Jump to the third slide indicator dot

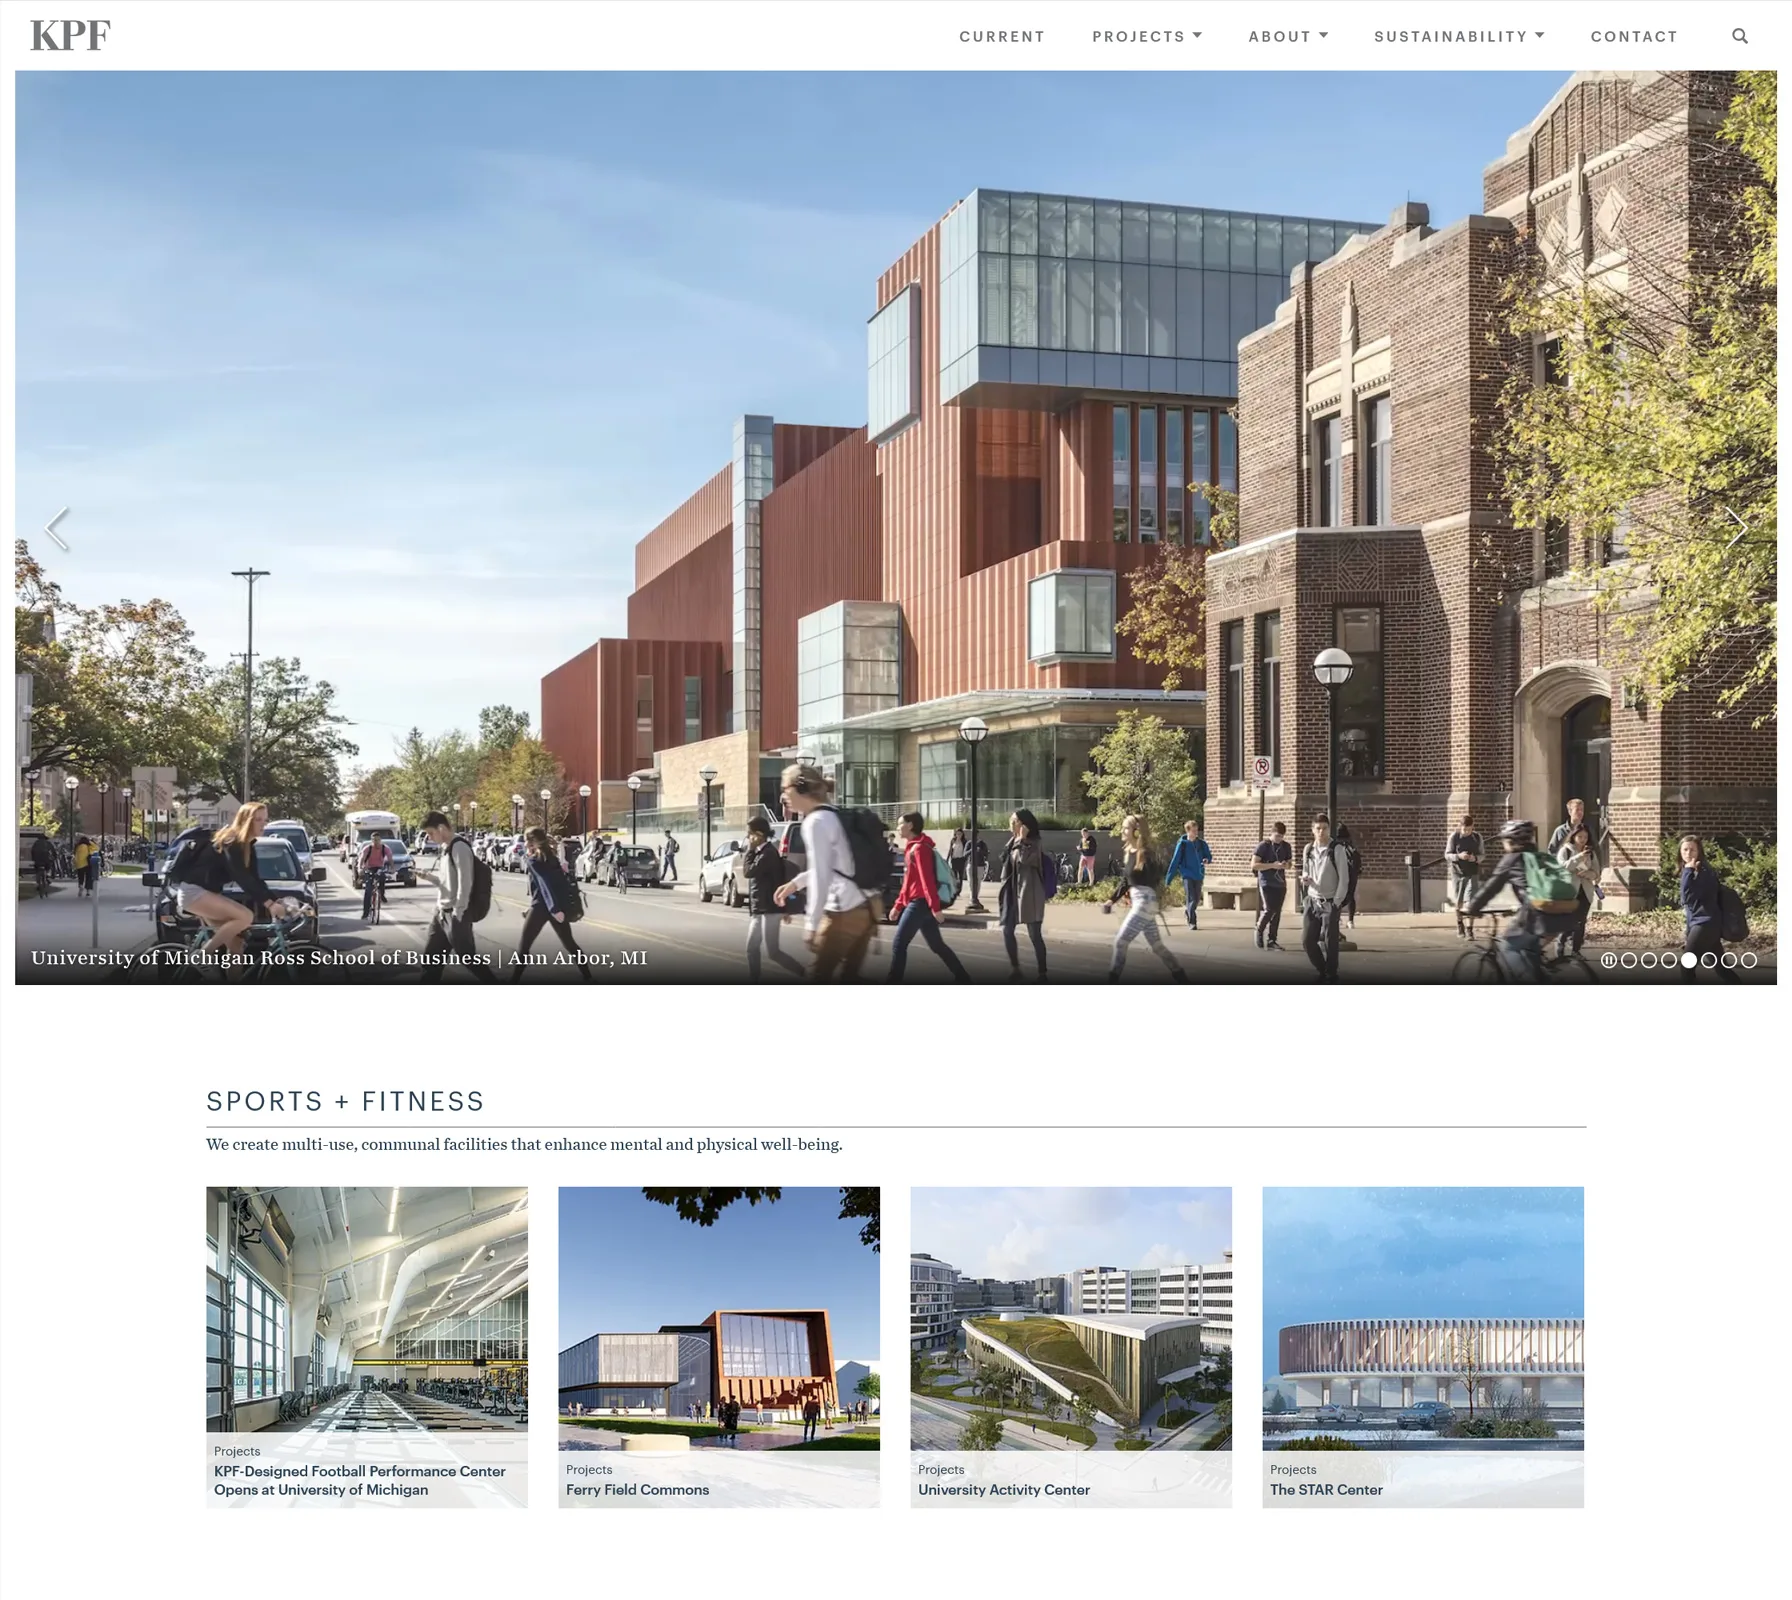[x=1669, y=960]
